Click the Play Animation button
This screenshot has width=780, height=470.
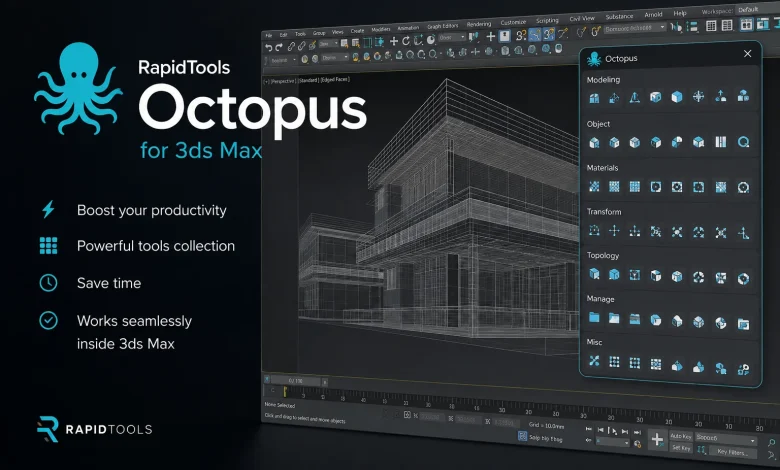click(x=614, y=431)
